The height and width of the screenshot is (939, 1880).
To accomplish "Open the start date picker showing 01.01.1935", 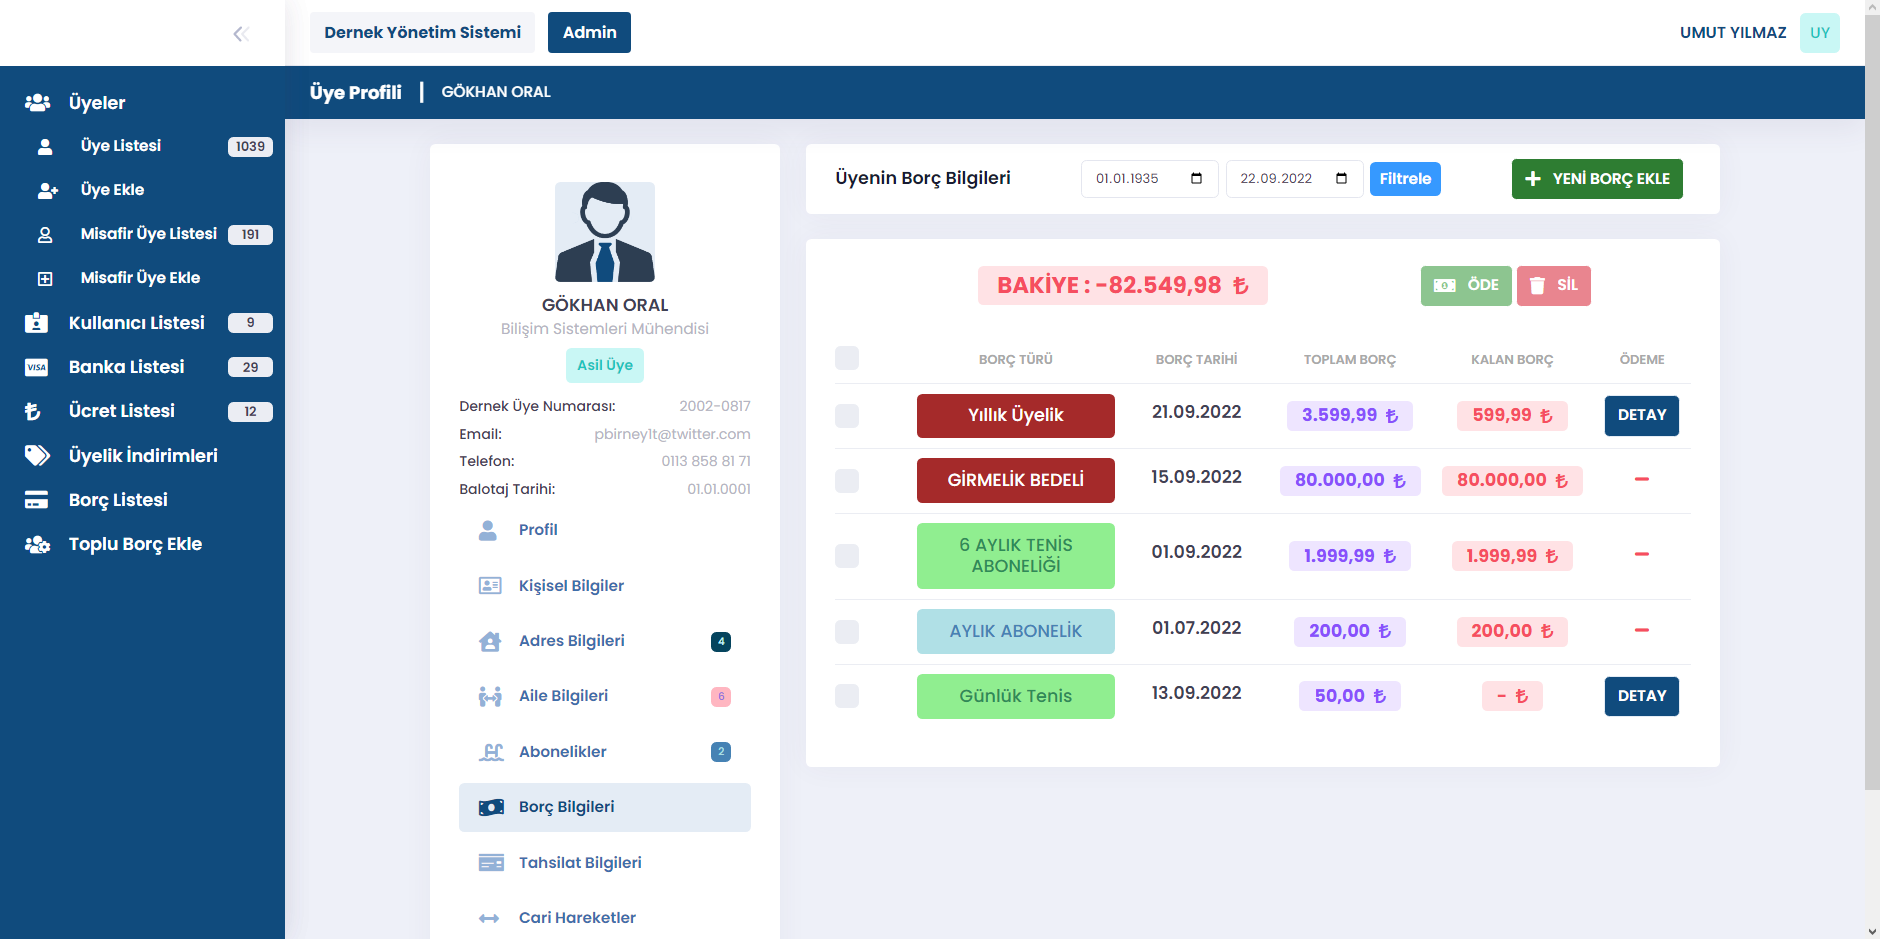I will point(1196,179).
